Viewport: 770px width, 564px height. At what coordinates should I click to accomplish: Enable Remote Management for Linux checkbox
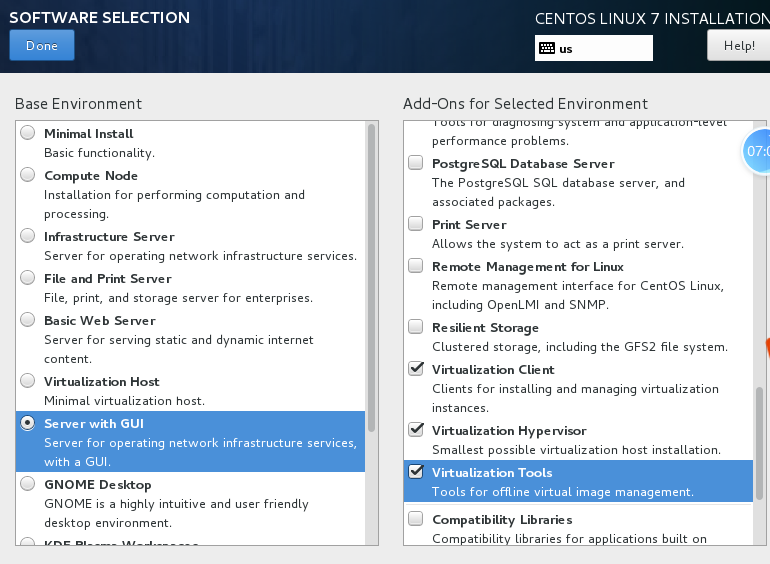[x=416, y=267]
